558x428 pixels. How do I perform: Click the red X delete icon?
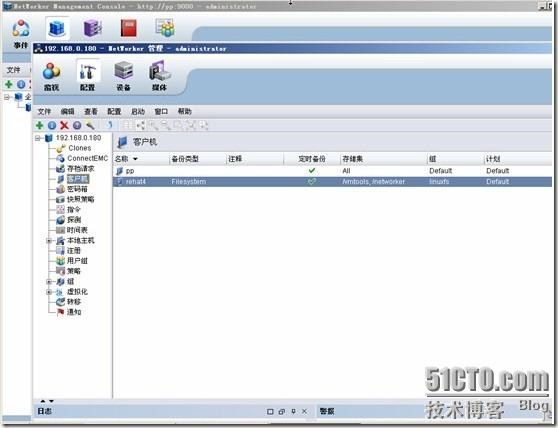click(64, 125)
